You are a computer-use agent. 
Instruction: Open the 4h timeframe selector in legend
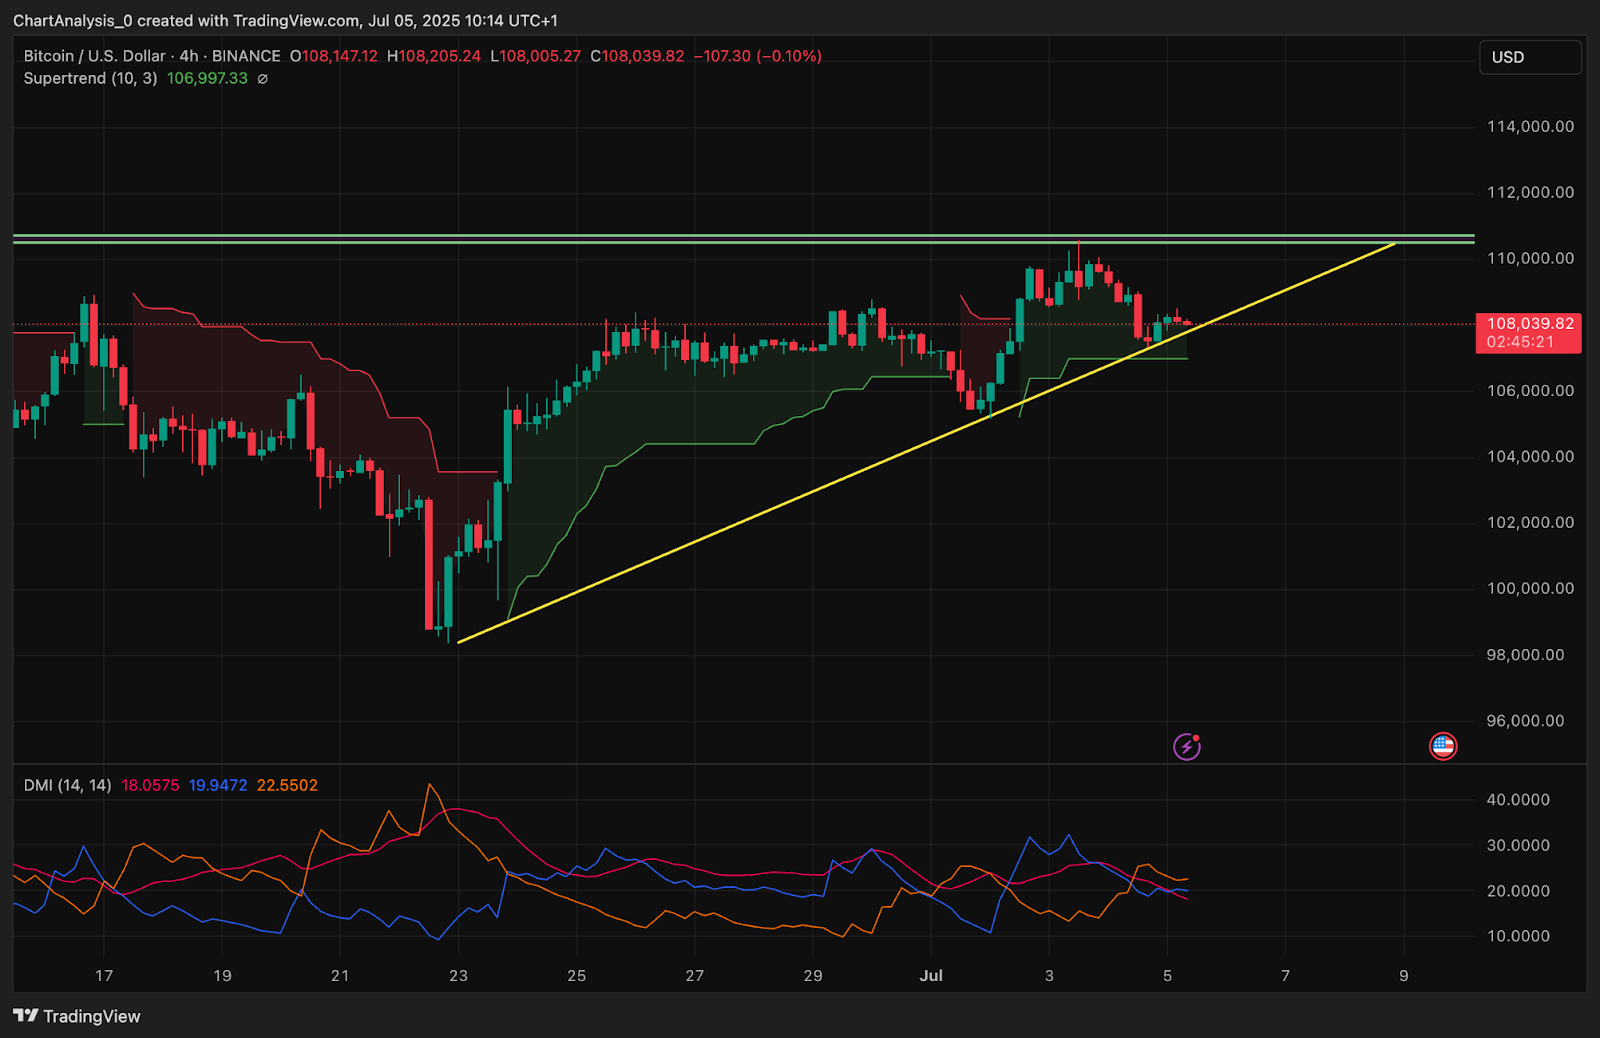[188, 56]
